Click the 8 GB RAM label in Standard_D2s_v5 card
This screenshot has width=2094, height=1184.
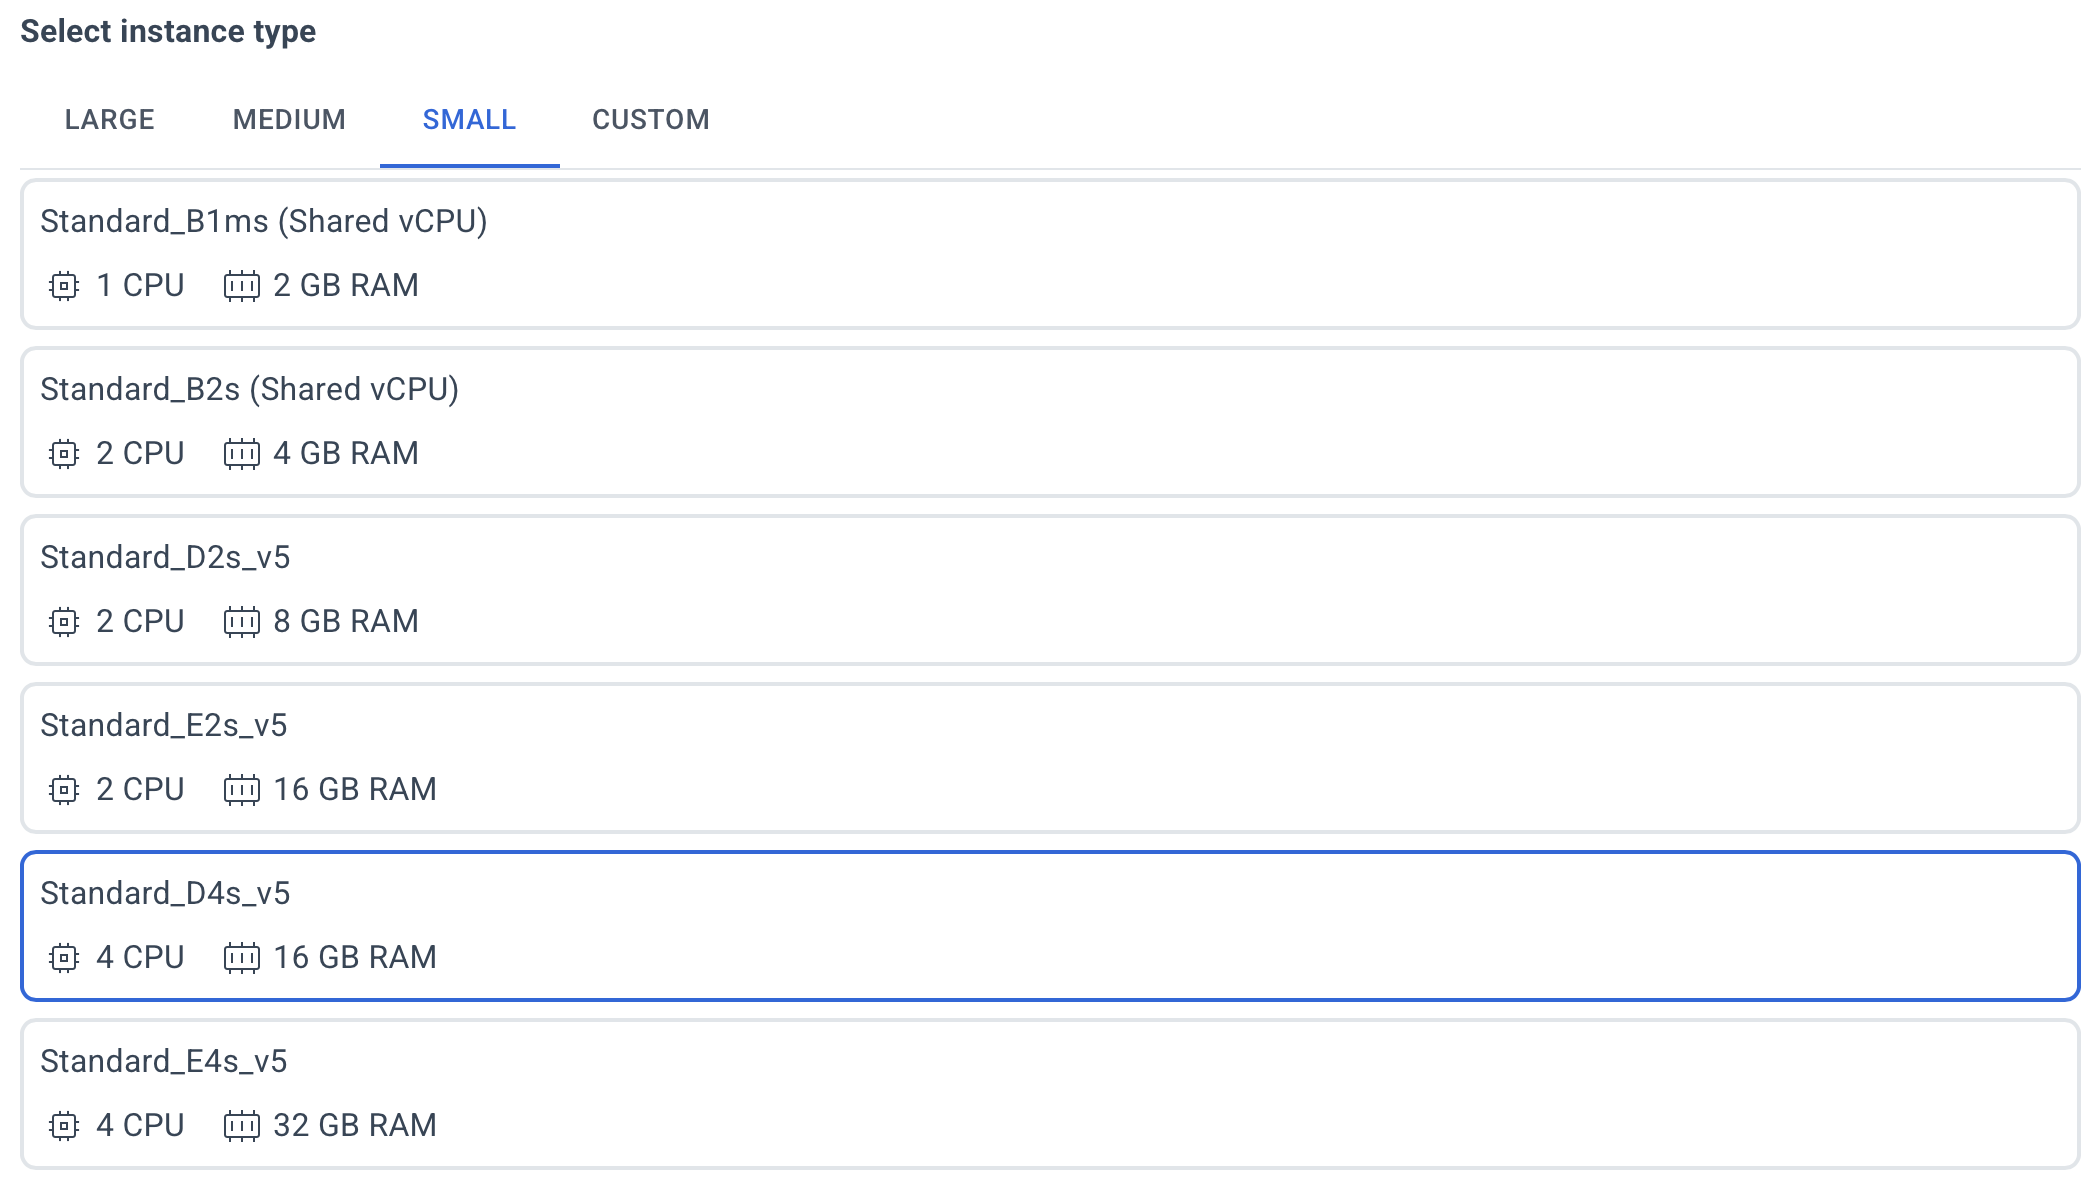point(346,622)
